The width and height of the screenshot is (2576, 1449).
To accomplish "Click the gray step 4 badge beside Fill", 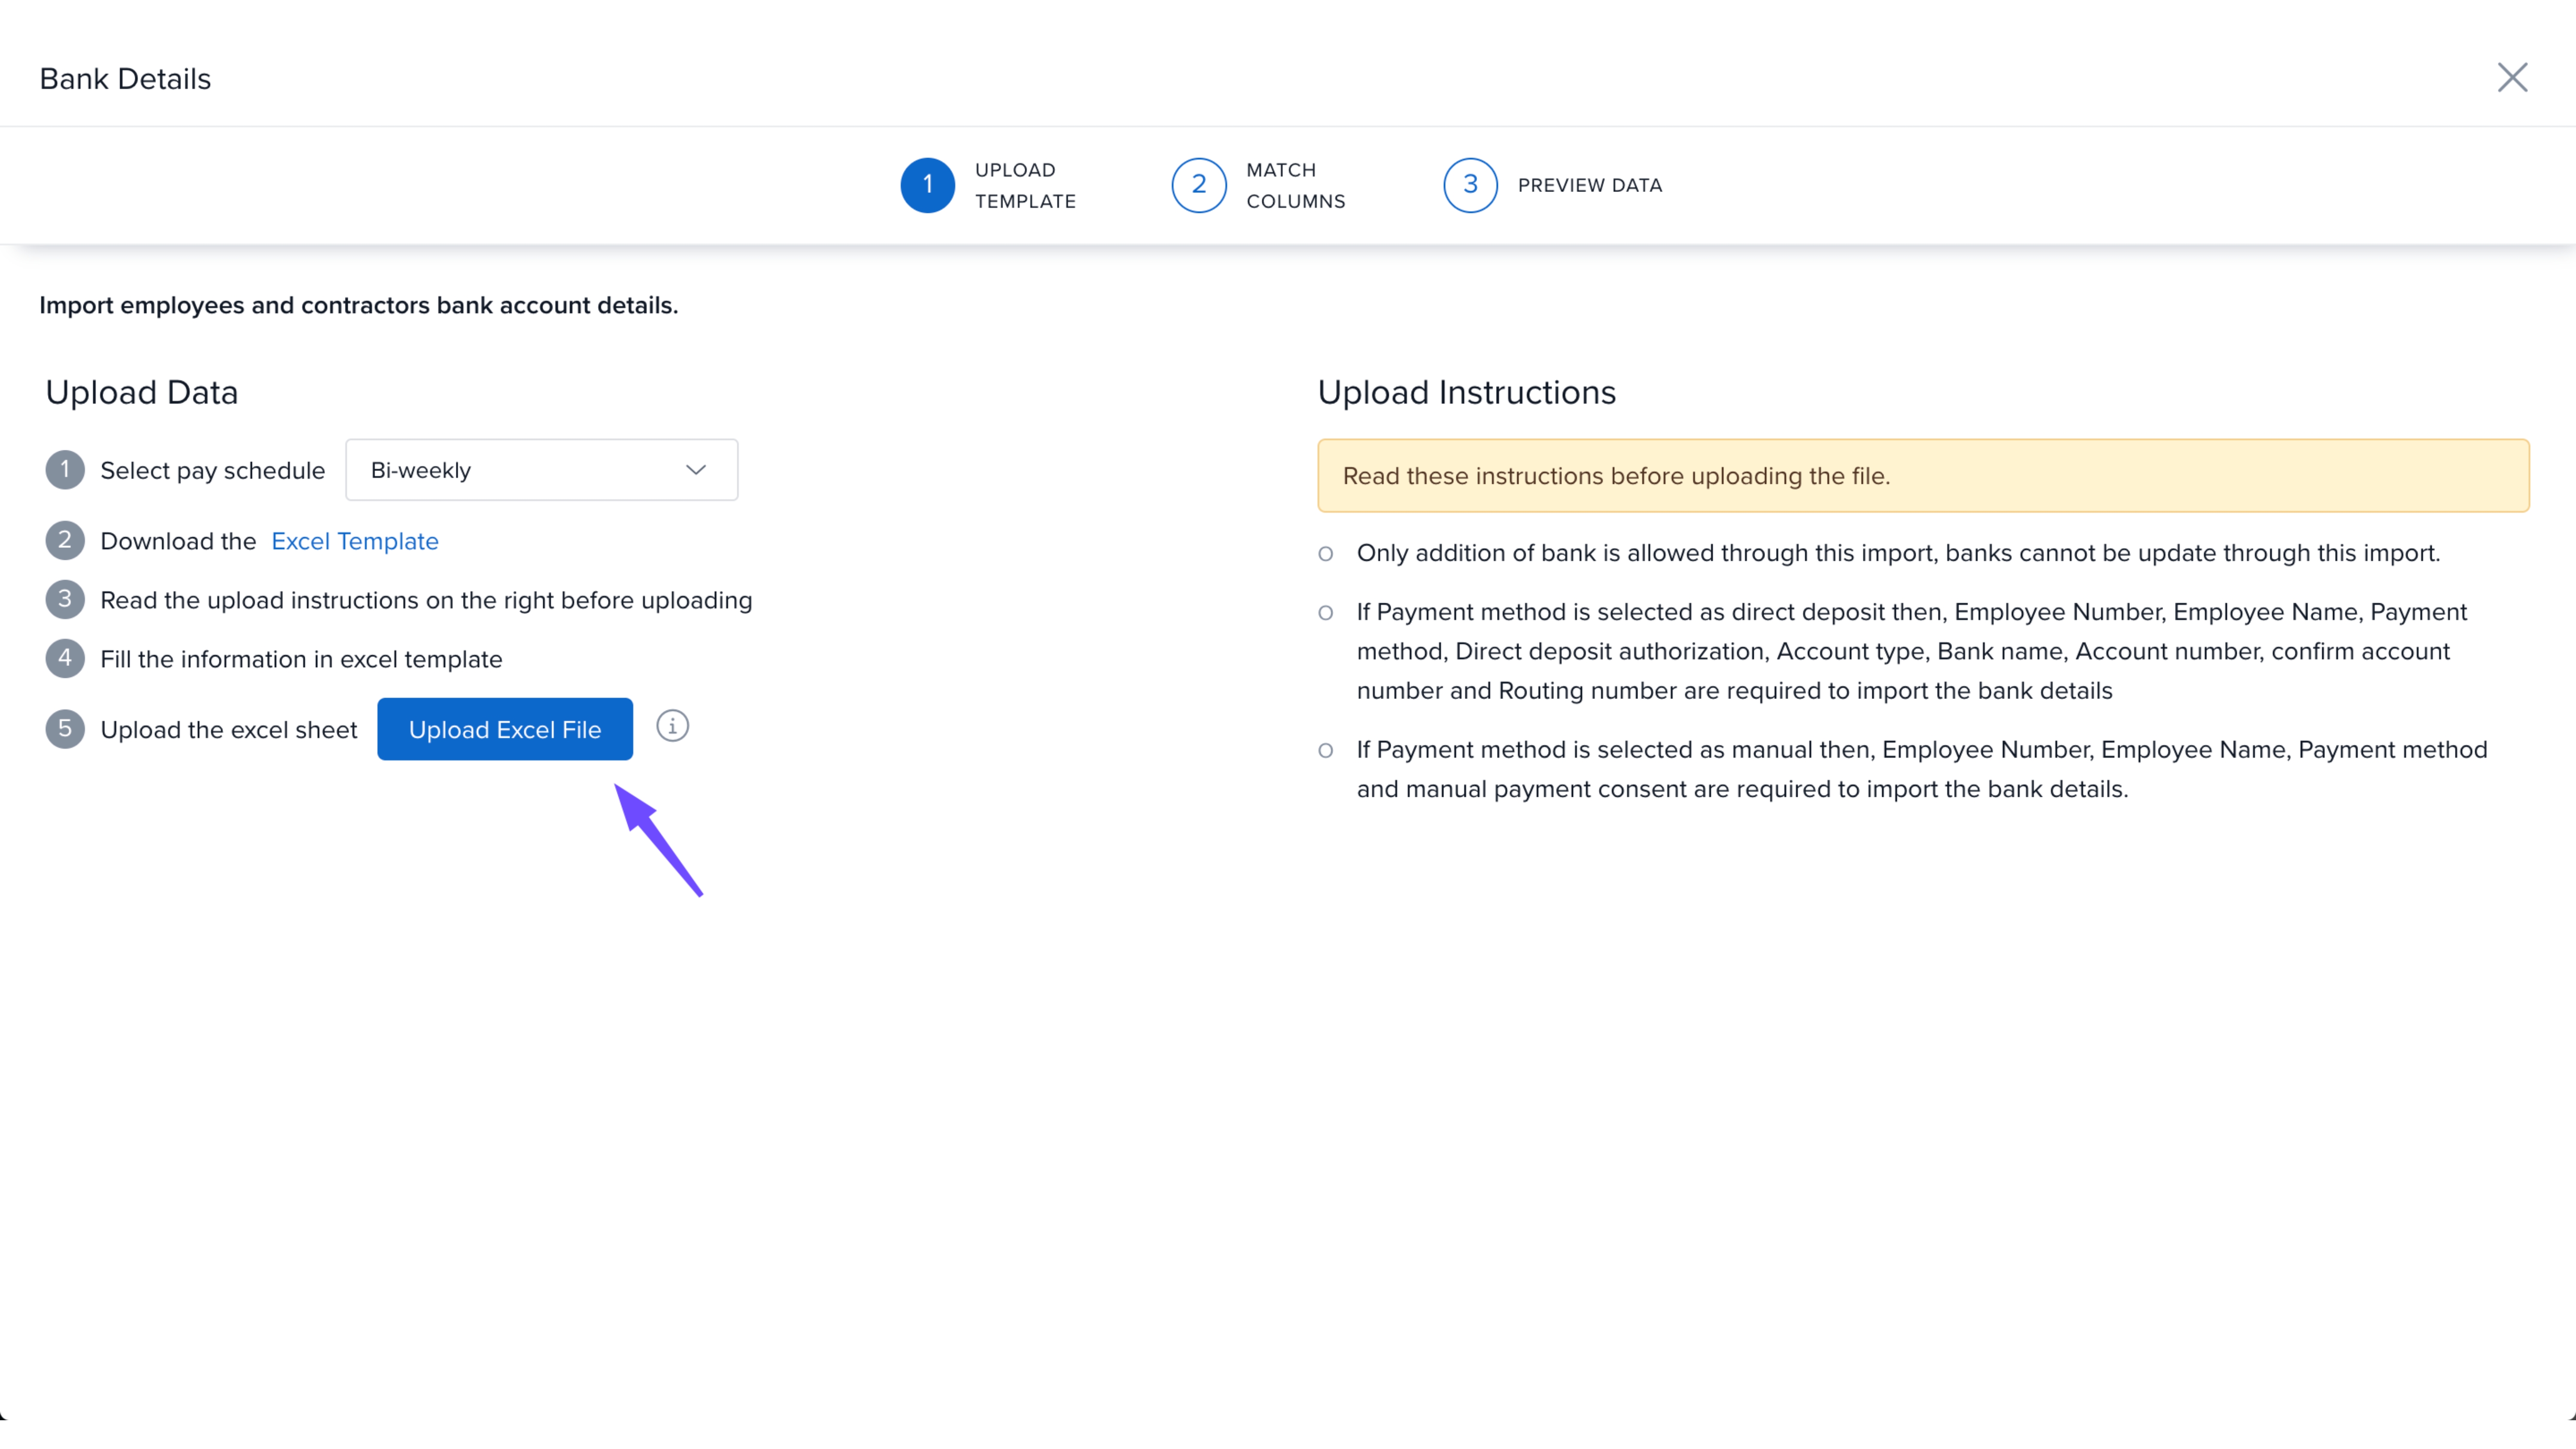I will click(65, 659).
